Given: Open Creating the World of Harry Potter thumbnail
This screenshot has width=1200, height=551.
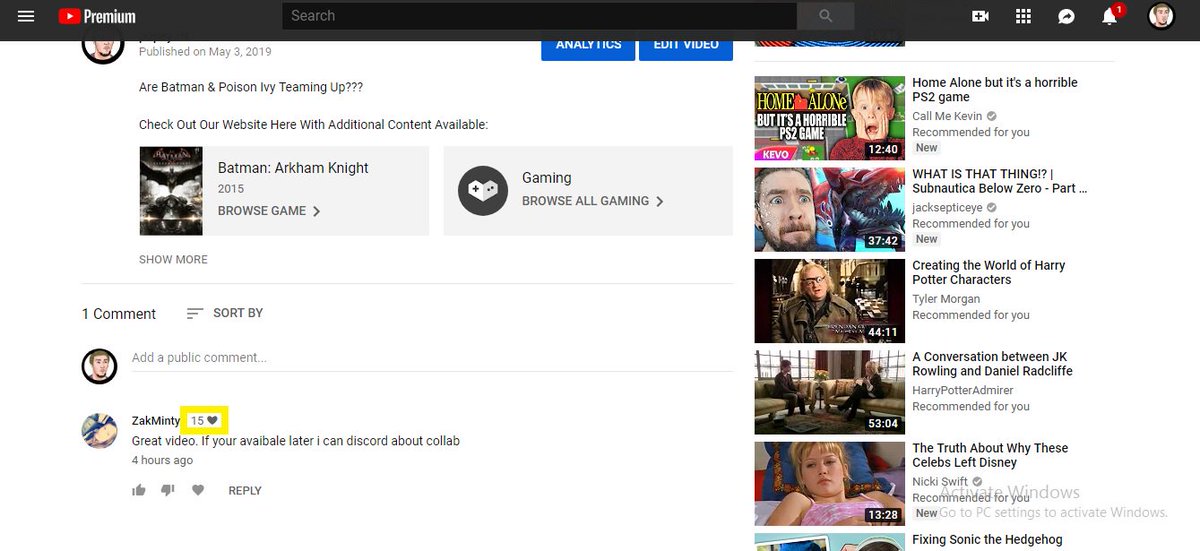Looking at the screenshot, I should tap(829, 300).
